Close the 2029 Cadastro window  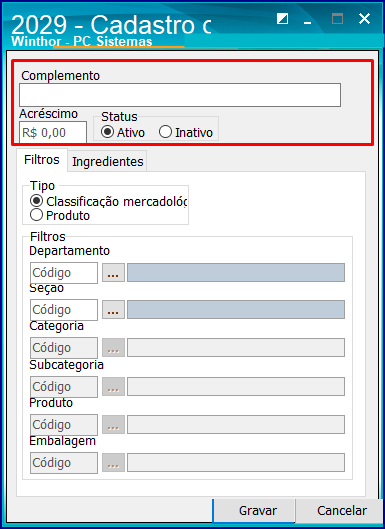tap(364, 19)
